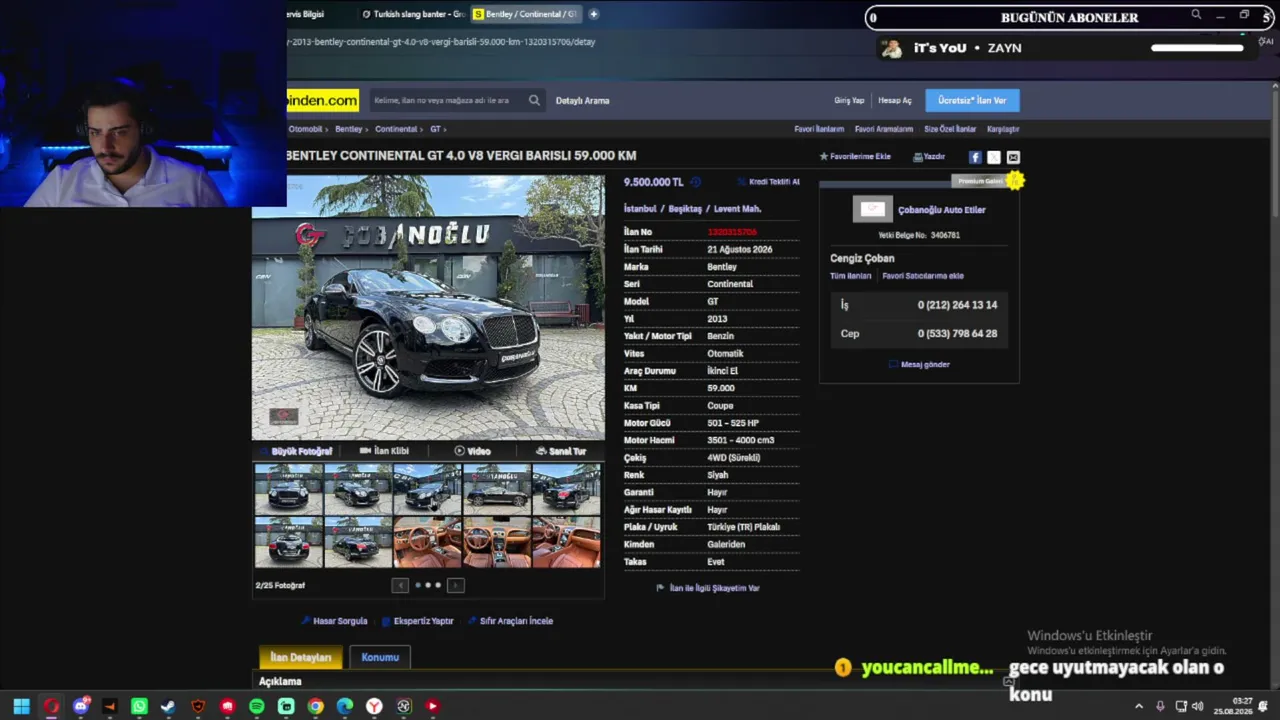This screenshot has width=1280, height=720.
Task: Click Favori Satıcılarıma ekle
Action: coord(923,276)
